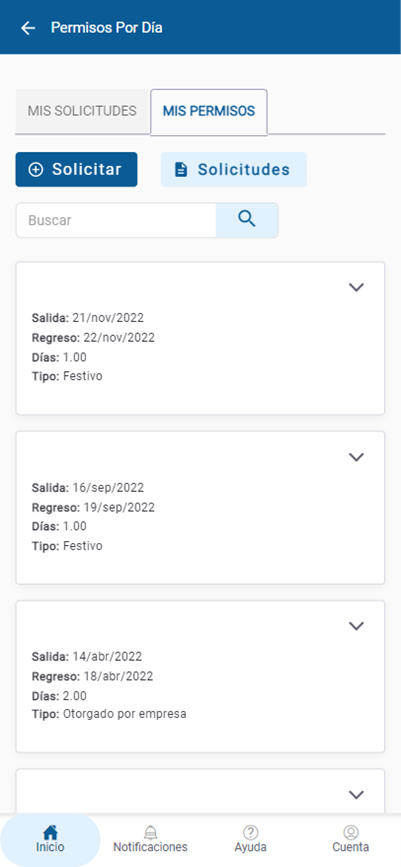Open Ayuda question mark icon
The image size is (401, 867).
tap(251, 832)
